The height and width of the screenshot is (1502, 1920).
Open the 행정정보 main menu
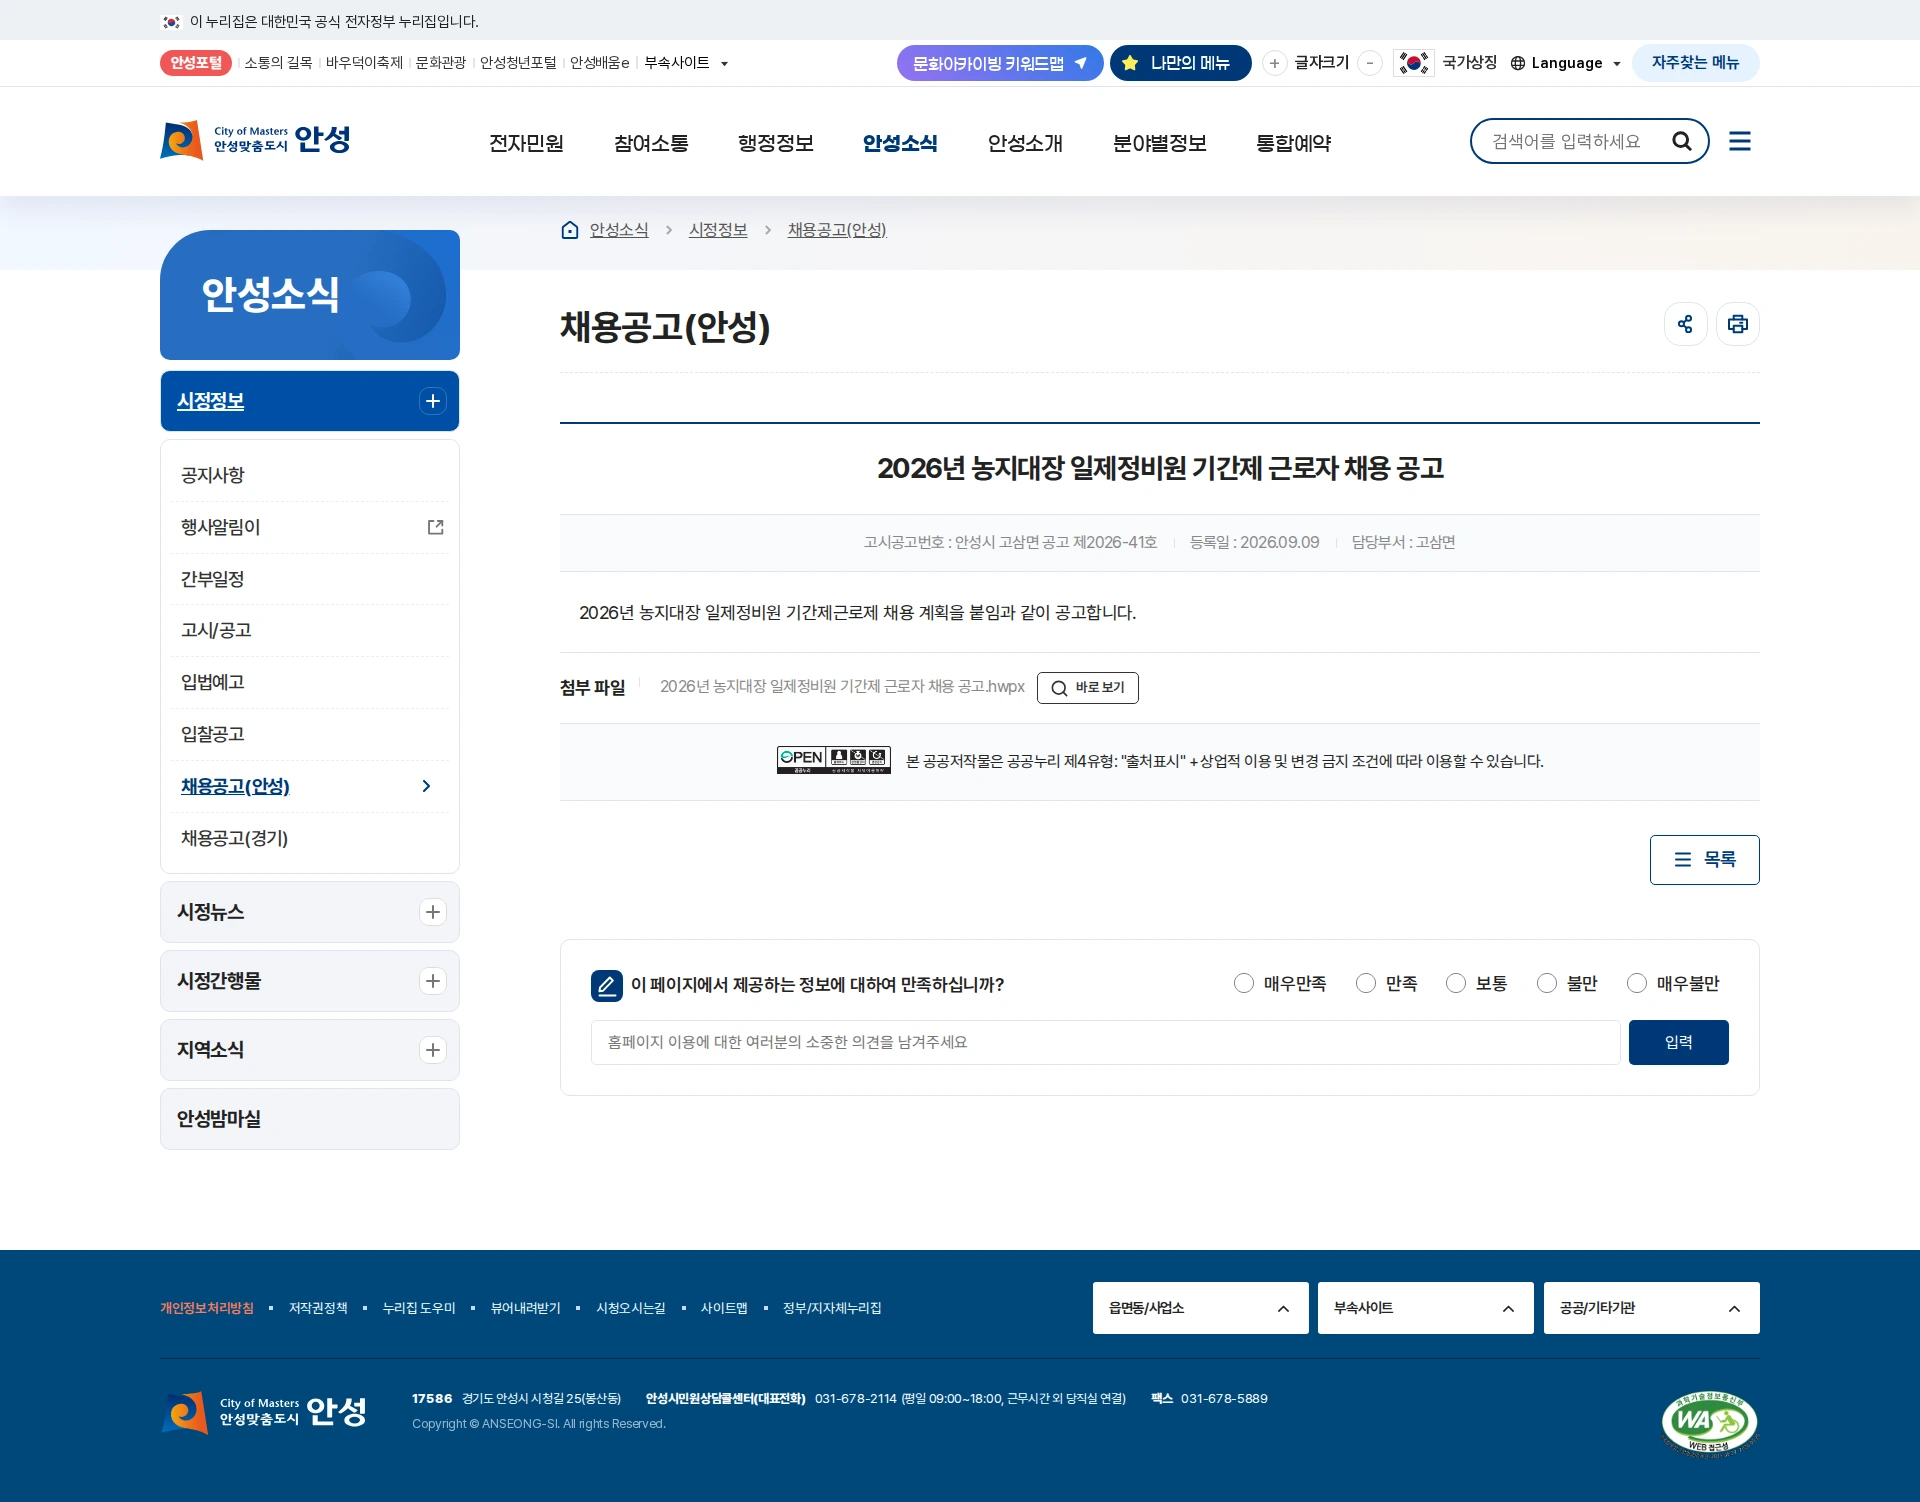pyautogui.click(x=775, y=143)
